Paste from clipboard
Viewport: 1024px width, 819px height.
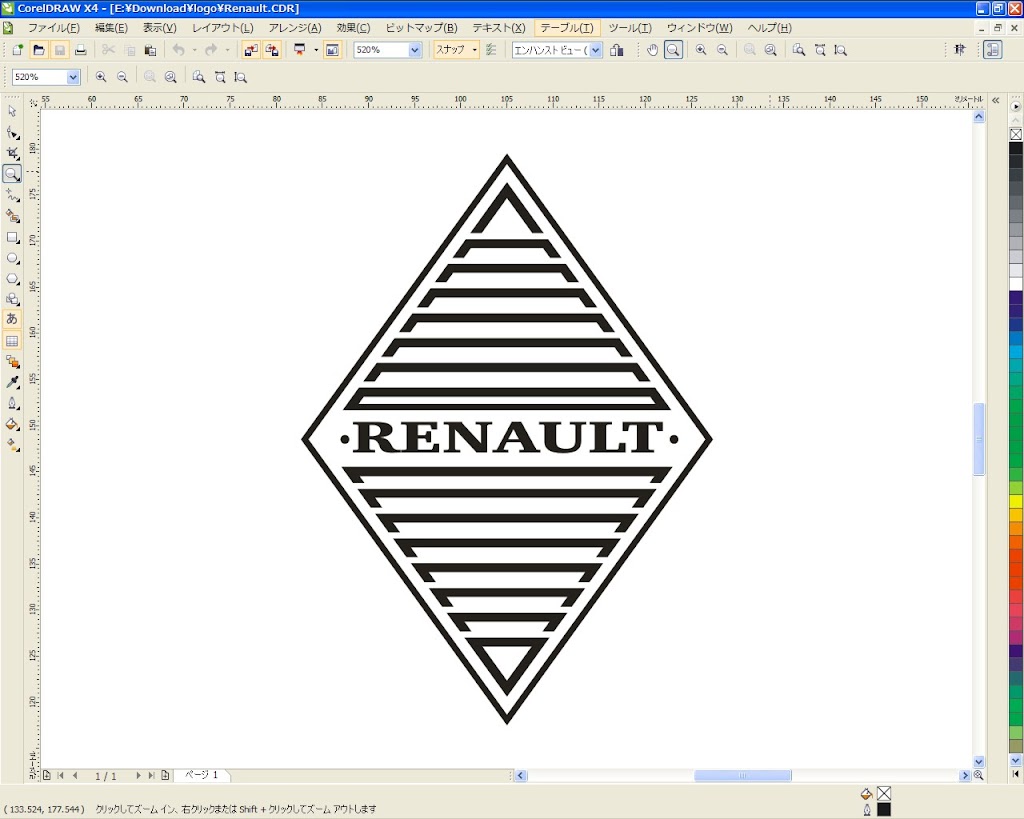point(150,50)
